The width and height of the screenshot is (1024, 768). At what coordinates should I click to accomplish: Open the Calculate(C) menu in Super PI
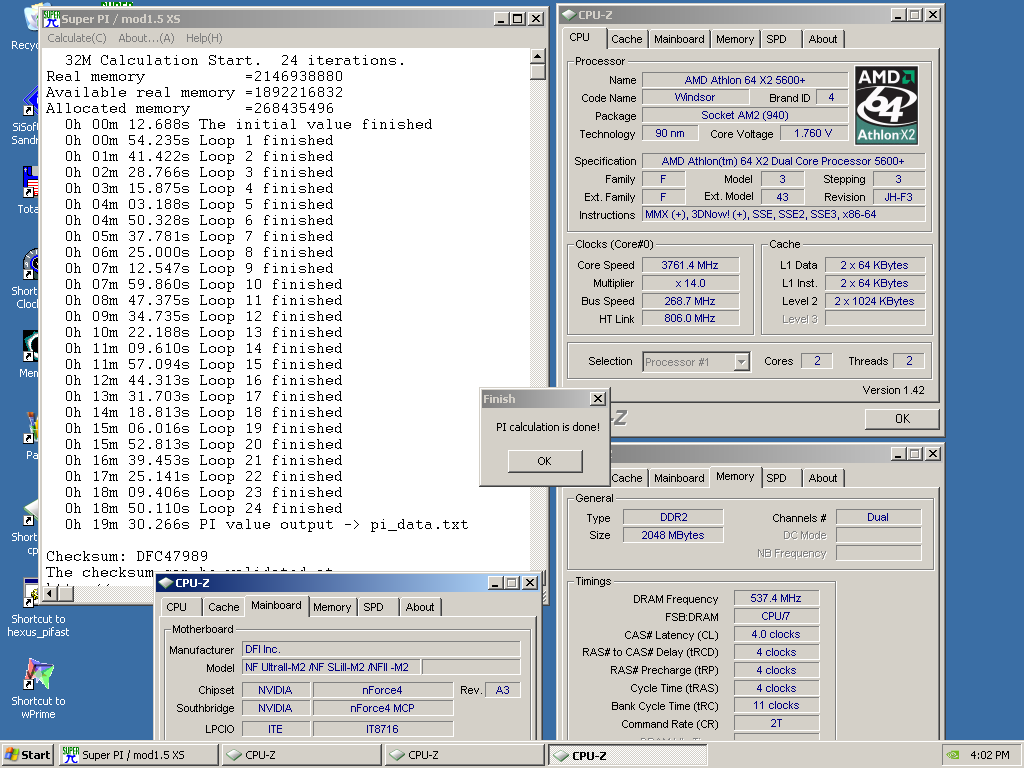pyautogui.click(x=76, y=38)
